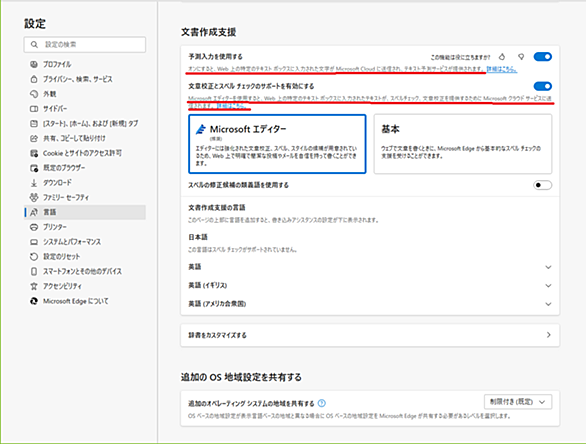Open Cookie とサイトのアクセス許可 entry

[x=85, y=153]
